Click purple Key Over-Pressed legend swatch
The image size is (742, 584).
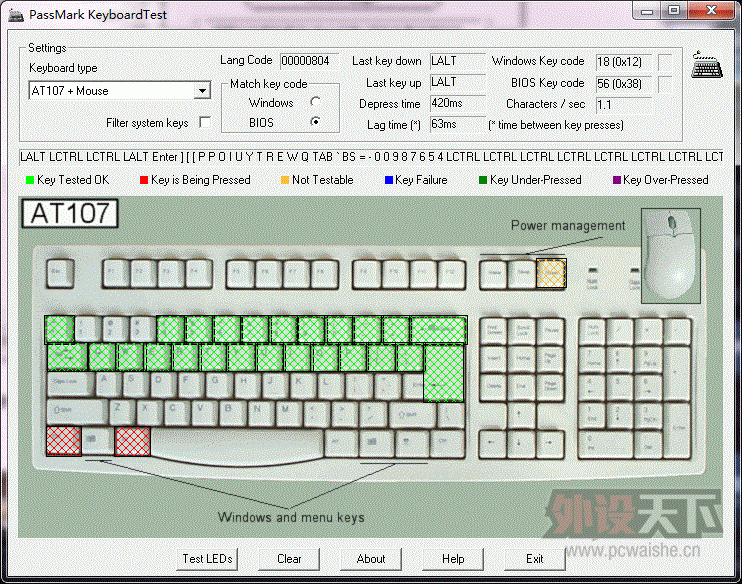tap(617, 180)
